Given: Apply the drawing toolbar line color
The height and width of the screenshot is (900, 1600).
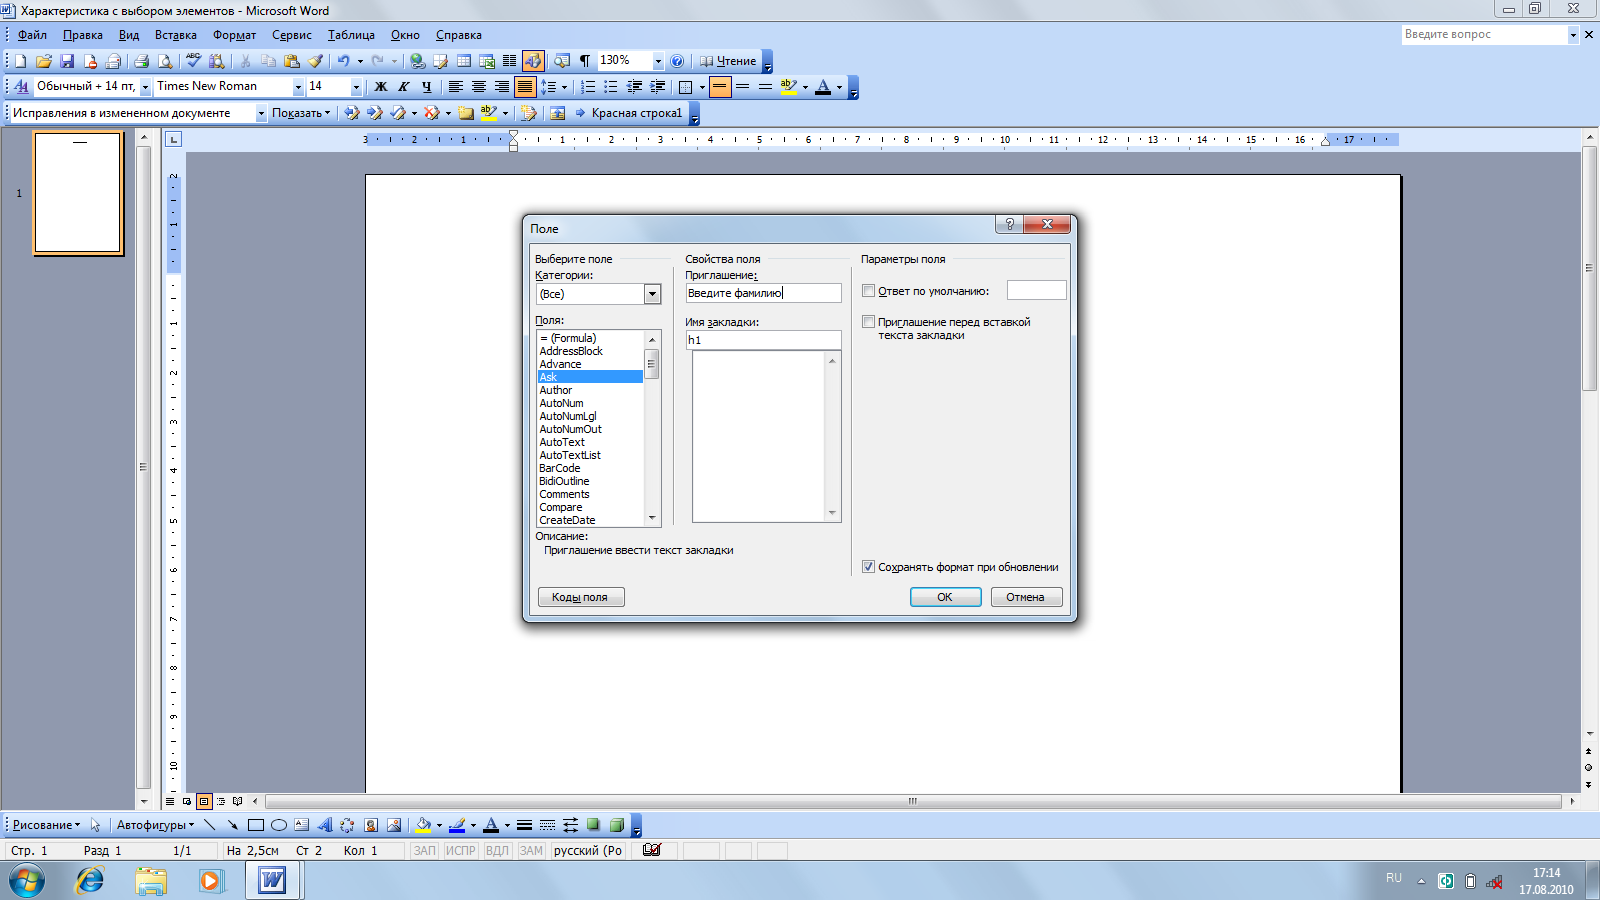Looking at the screenshot, I should (457, 825).
